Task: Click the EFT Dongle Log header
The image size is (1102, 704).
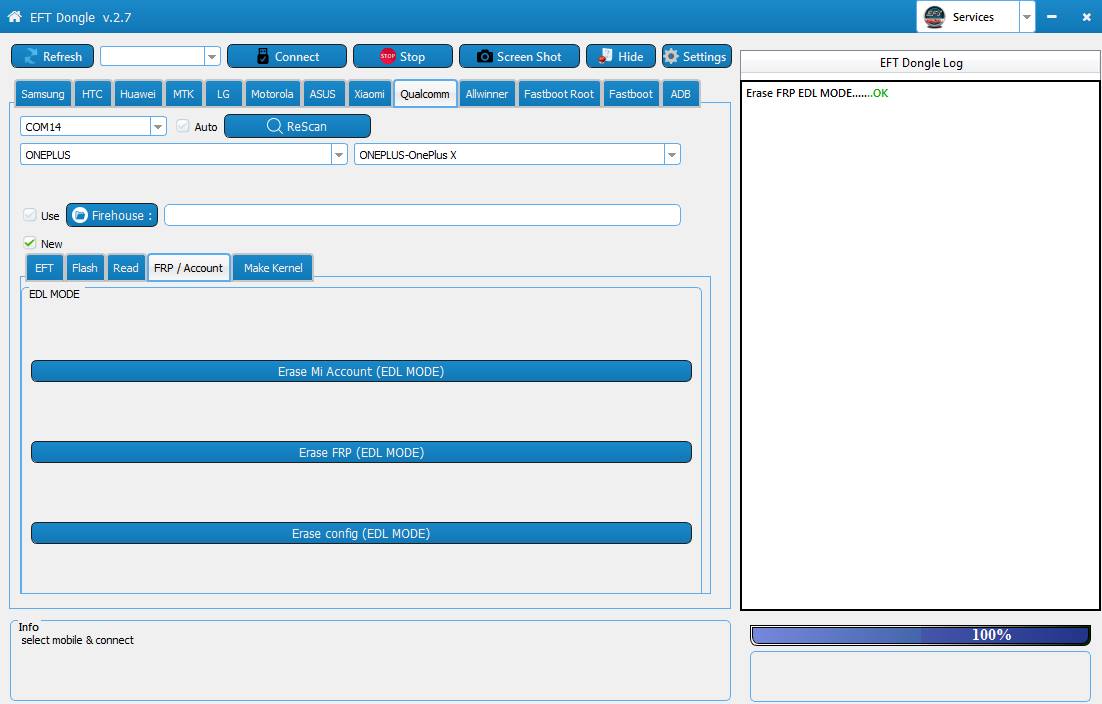Action: (921, 63)
